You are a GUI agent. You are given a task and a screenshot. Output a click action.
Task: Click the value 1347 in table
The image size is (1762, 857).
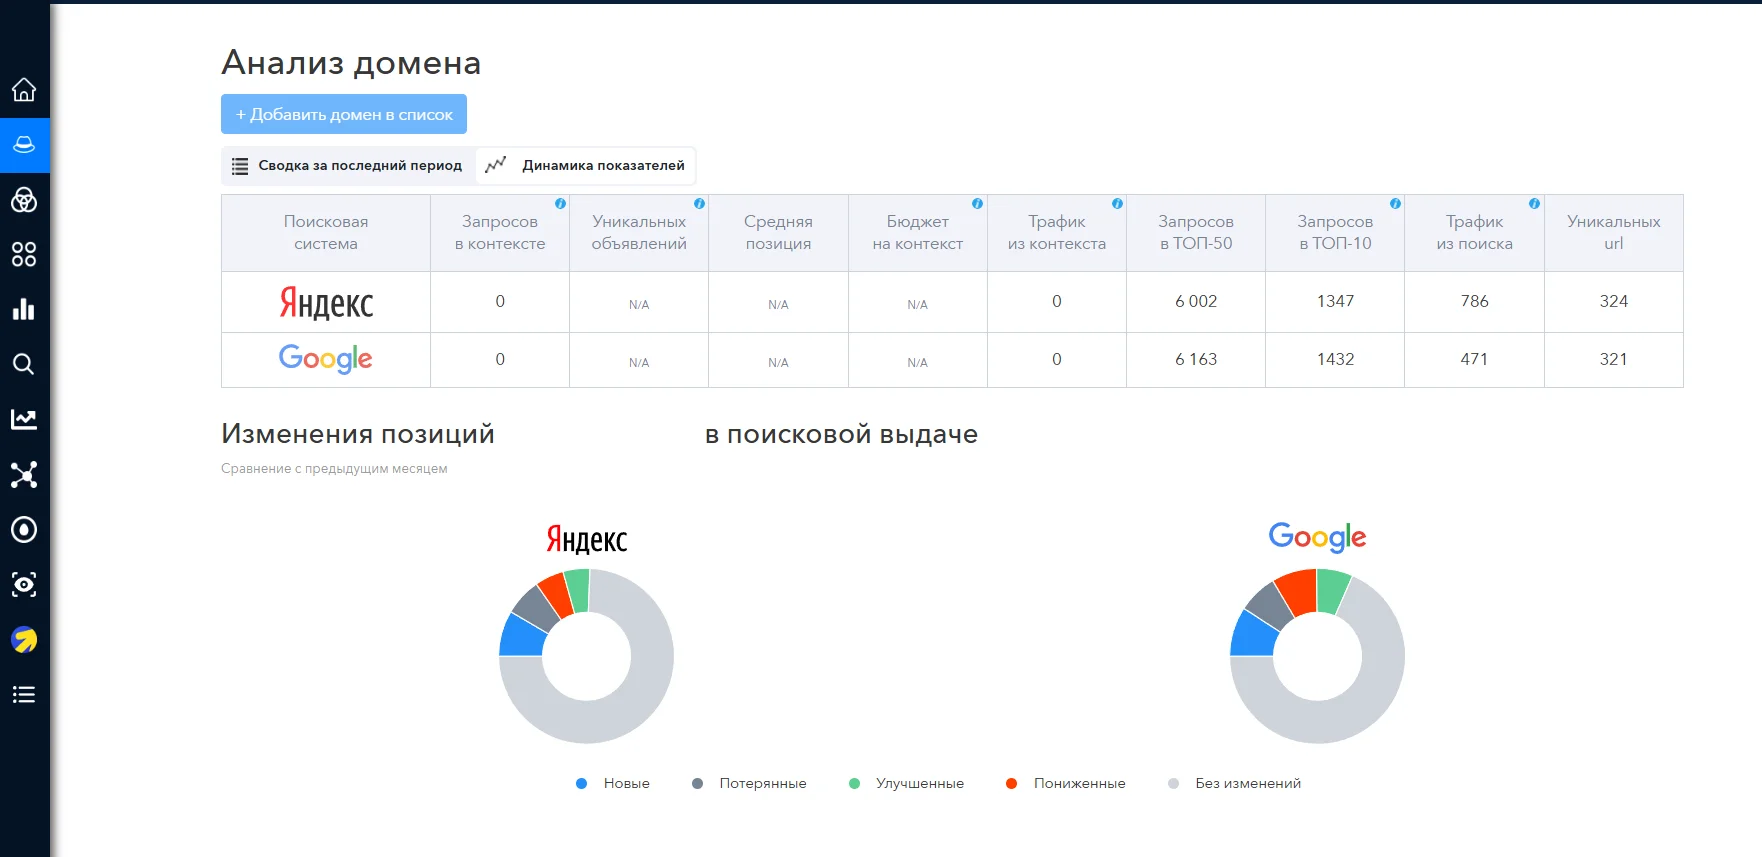tap(1335, 301)
